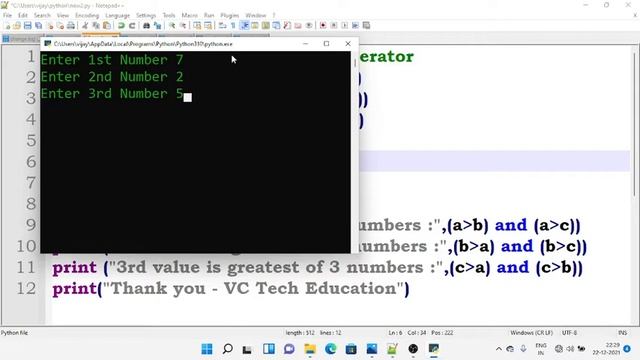Click the Save All toolbar icon

point(38,26)
